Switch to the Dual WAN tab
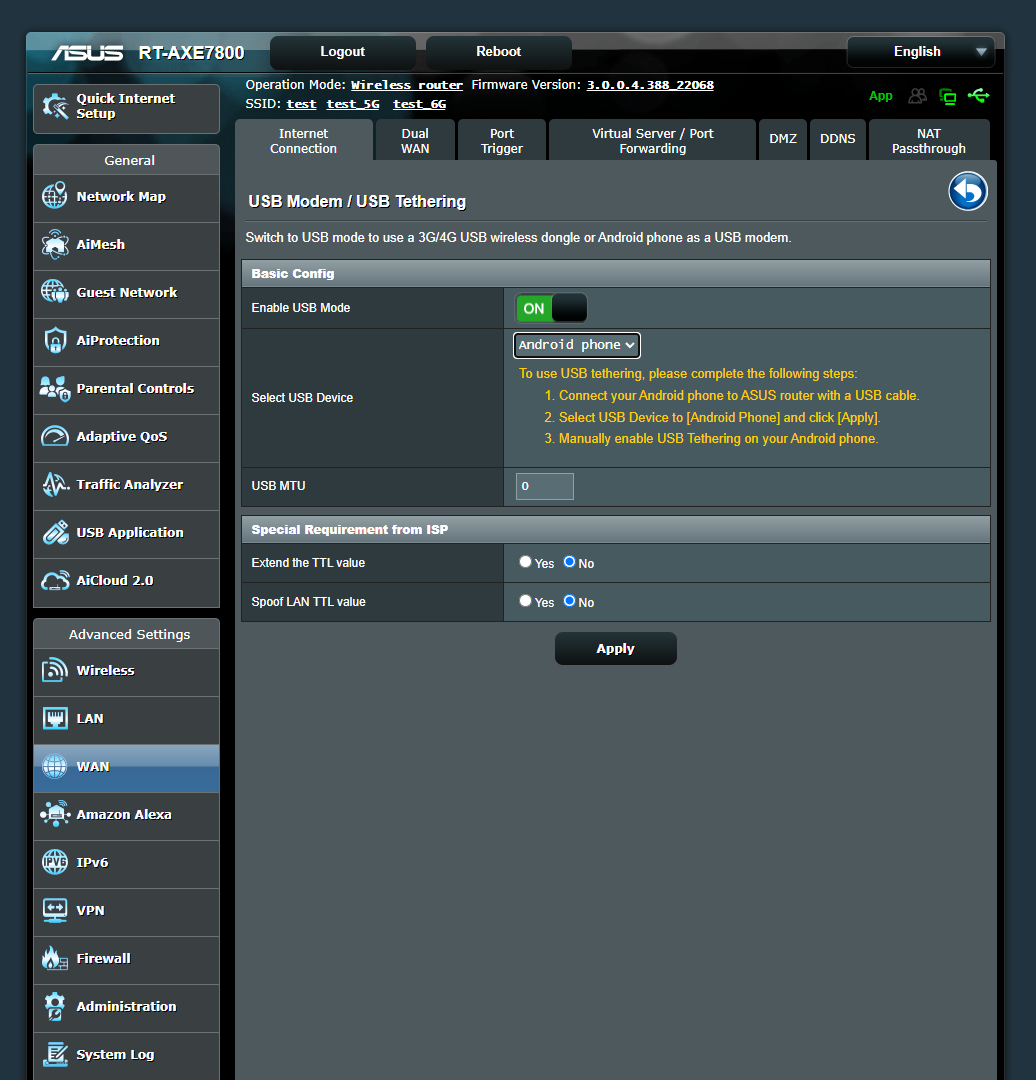The image size is (1036, 1080). click(x=415, y=141)
